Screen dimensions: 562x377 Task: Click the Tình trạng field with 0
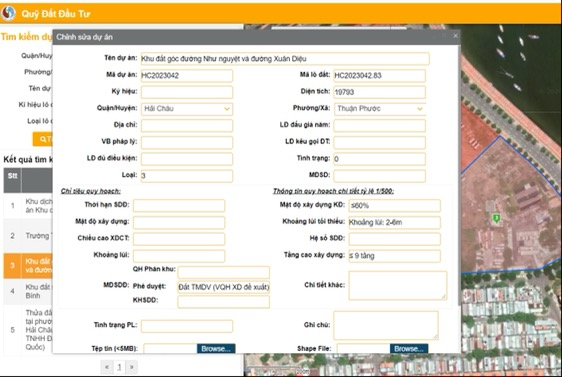[380, 158]
